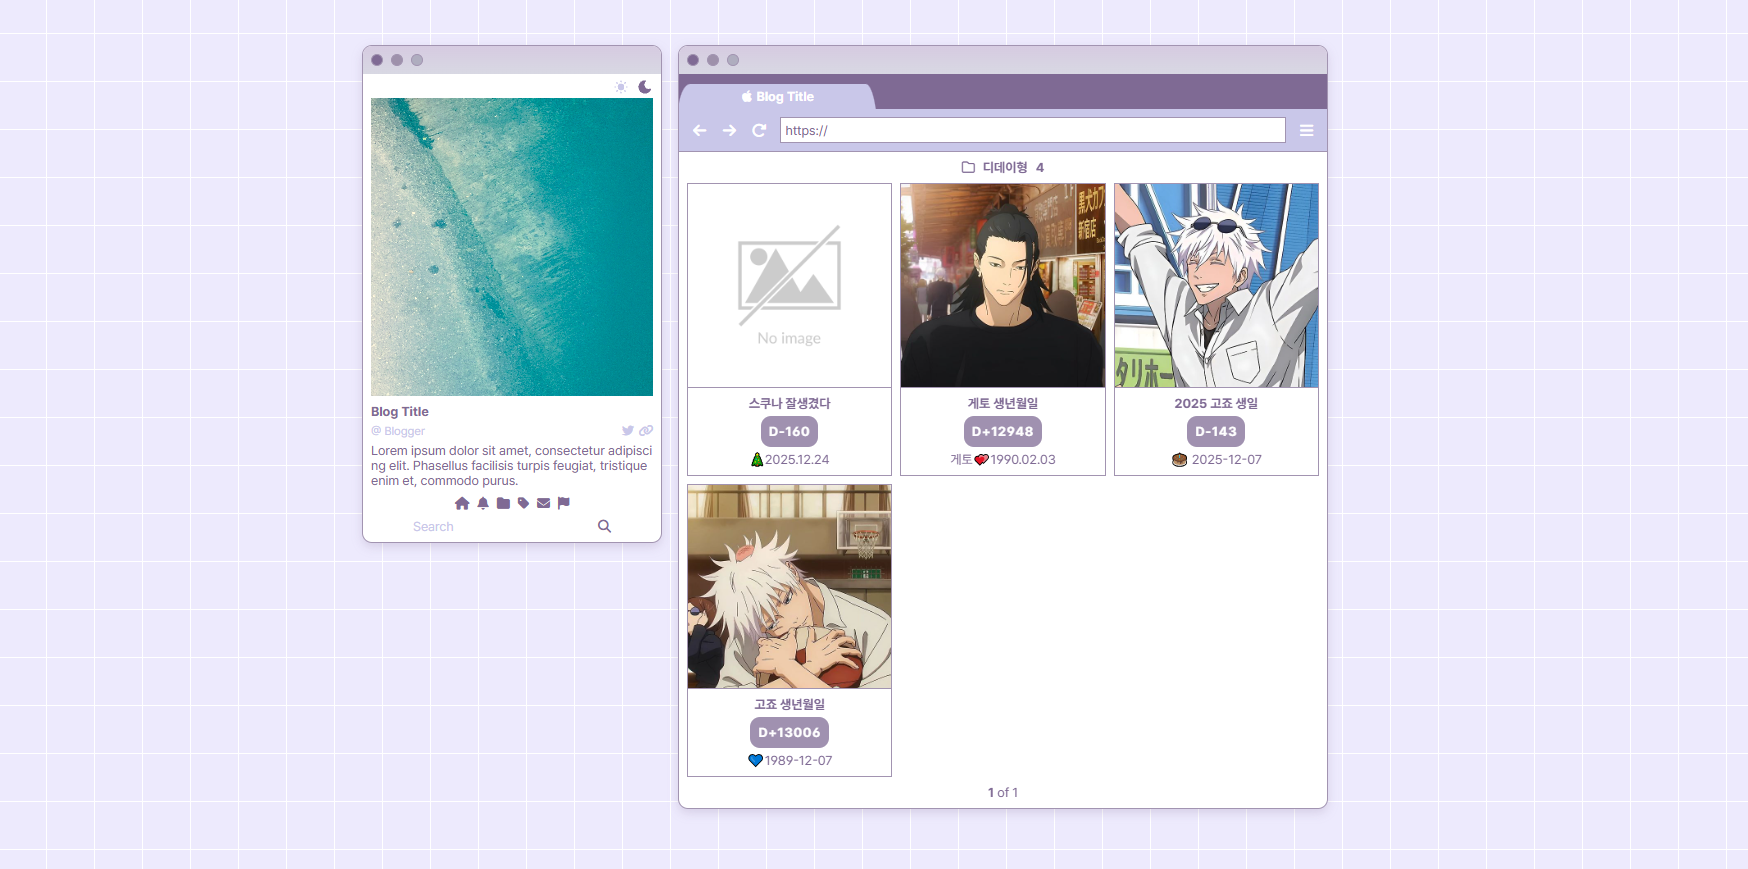Click the D-143 badge
The image size is (1748, 869).
(x=1216, y=432)
